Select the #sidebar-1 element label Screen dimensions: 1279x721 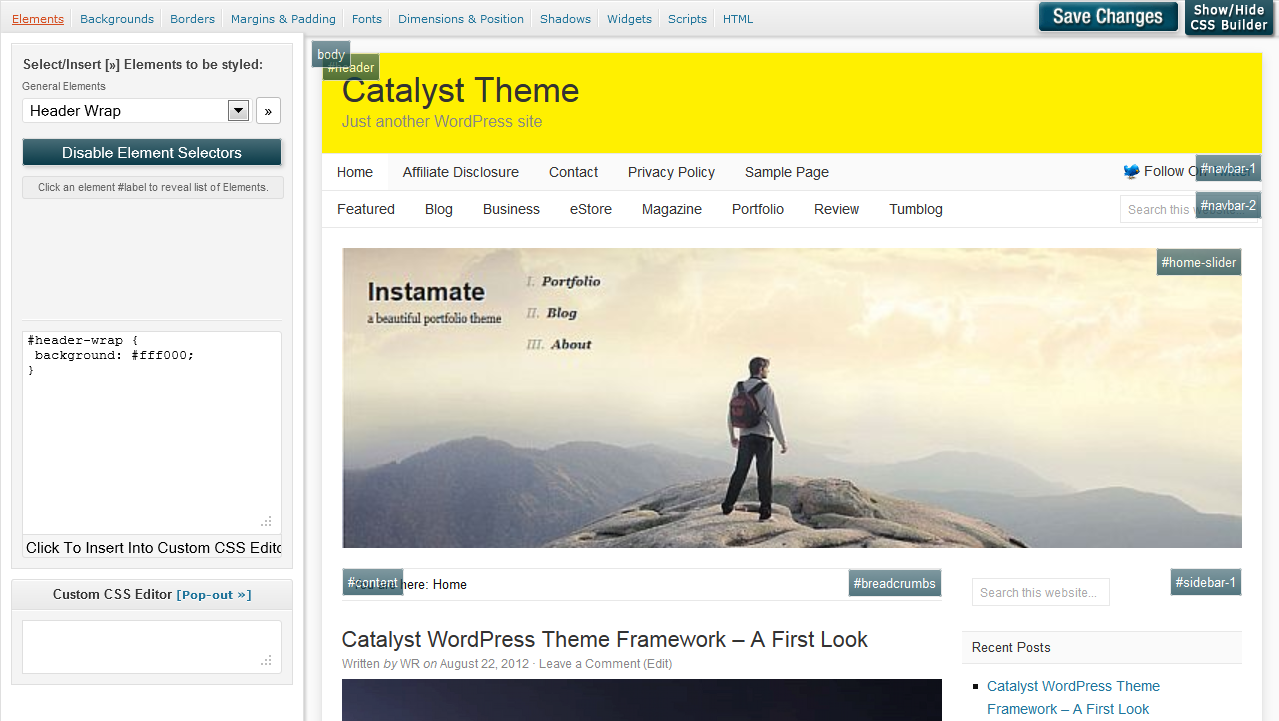[1206, 582]
